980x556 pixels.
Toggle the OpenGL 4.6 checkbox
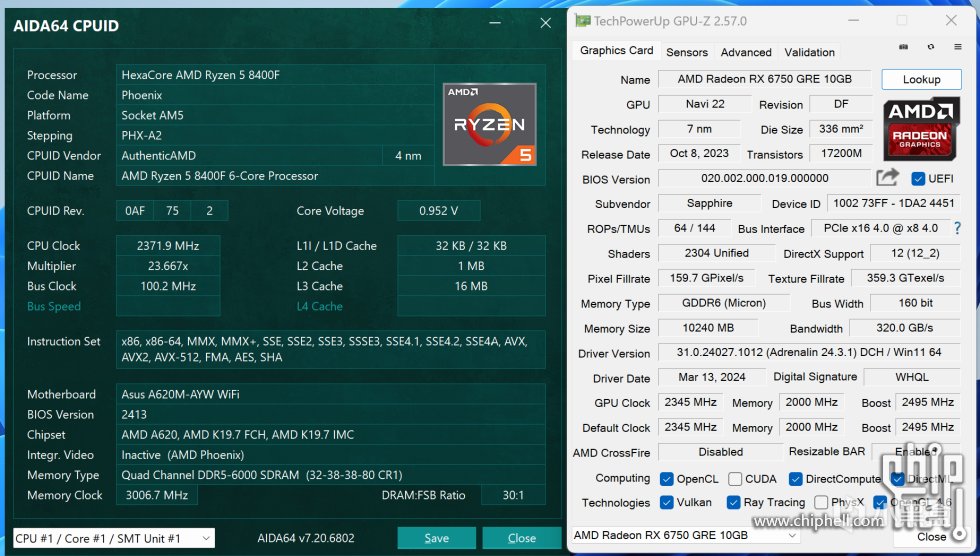[x=880, y=502]
